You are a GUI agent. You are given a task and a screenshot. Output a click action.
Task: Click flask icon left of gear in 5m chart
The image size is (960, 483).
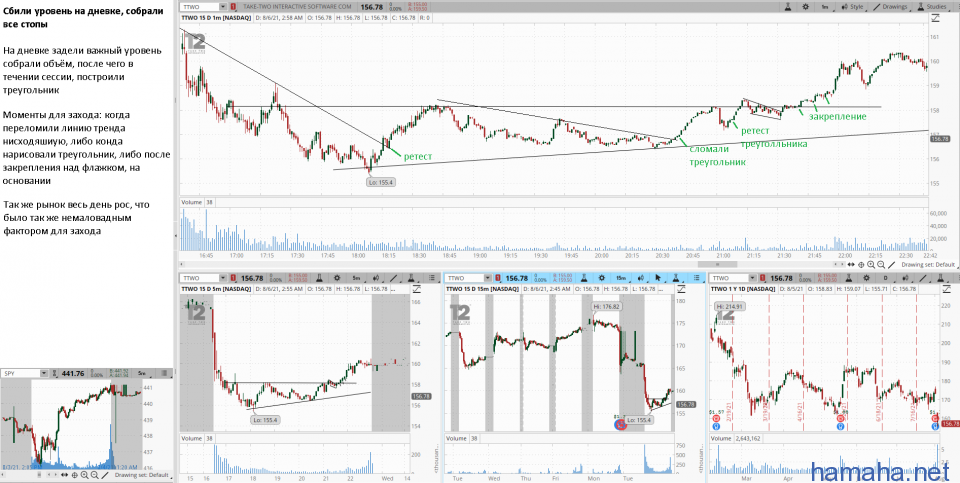pyautogui.click(x=320, y=279)
